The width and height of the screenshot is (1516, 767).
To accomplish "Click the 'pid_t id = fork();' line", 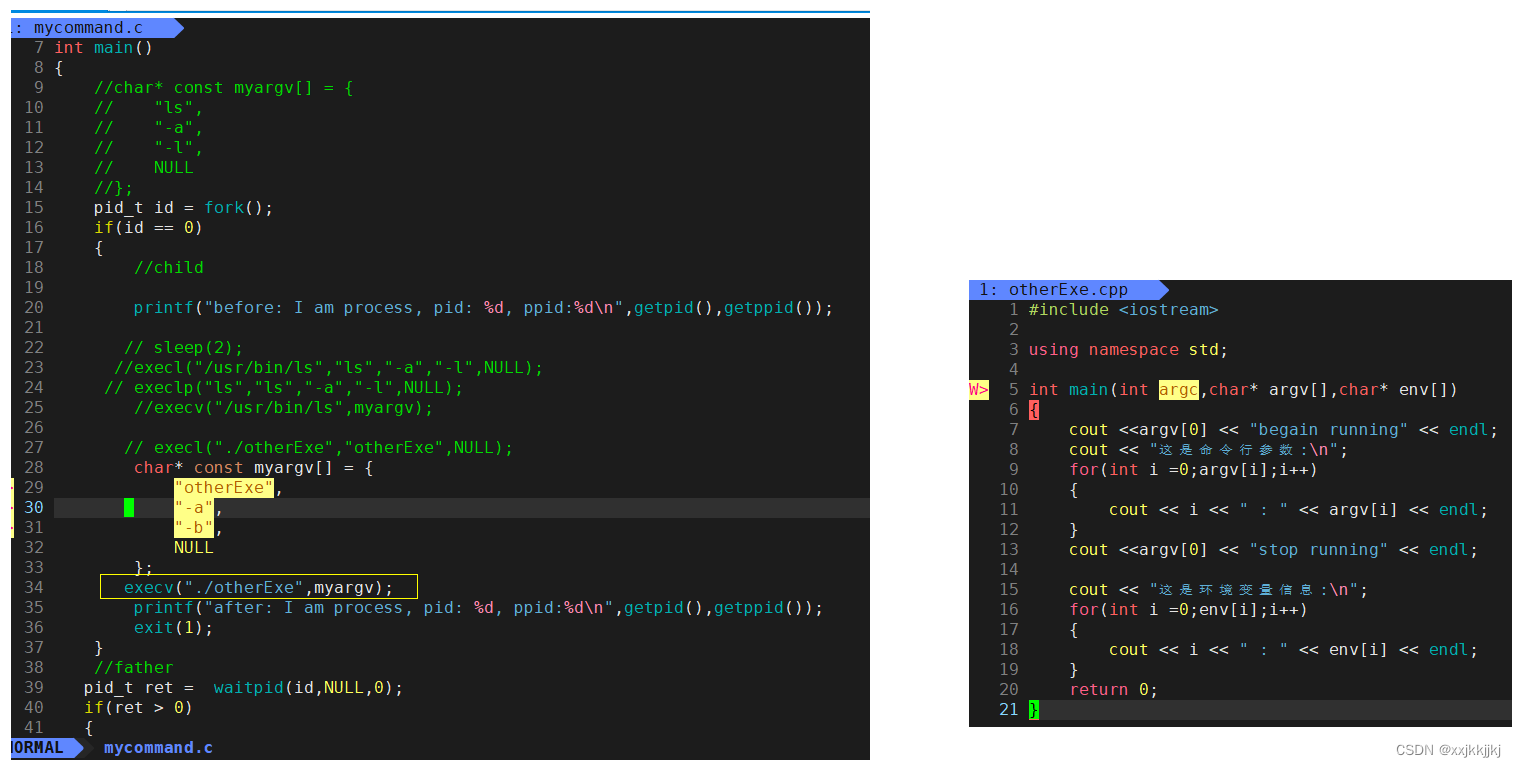I will pos(183,207).
